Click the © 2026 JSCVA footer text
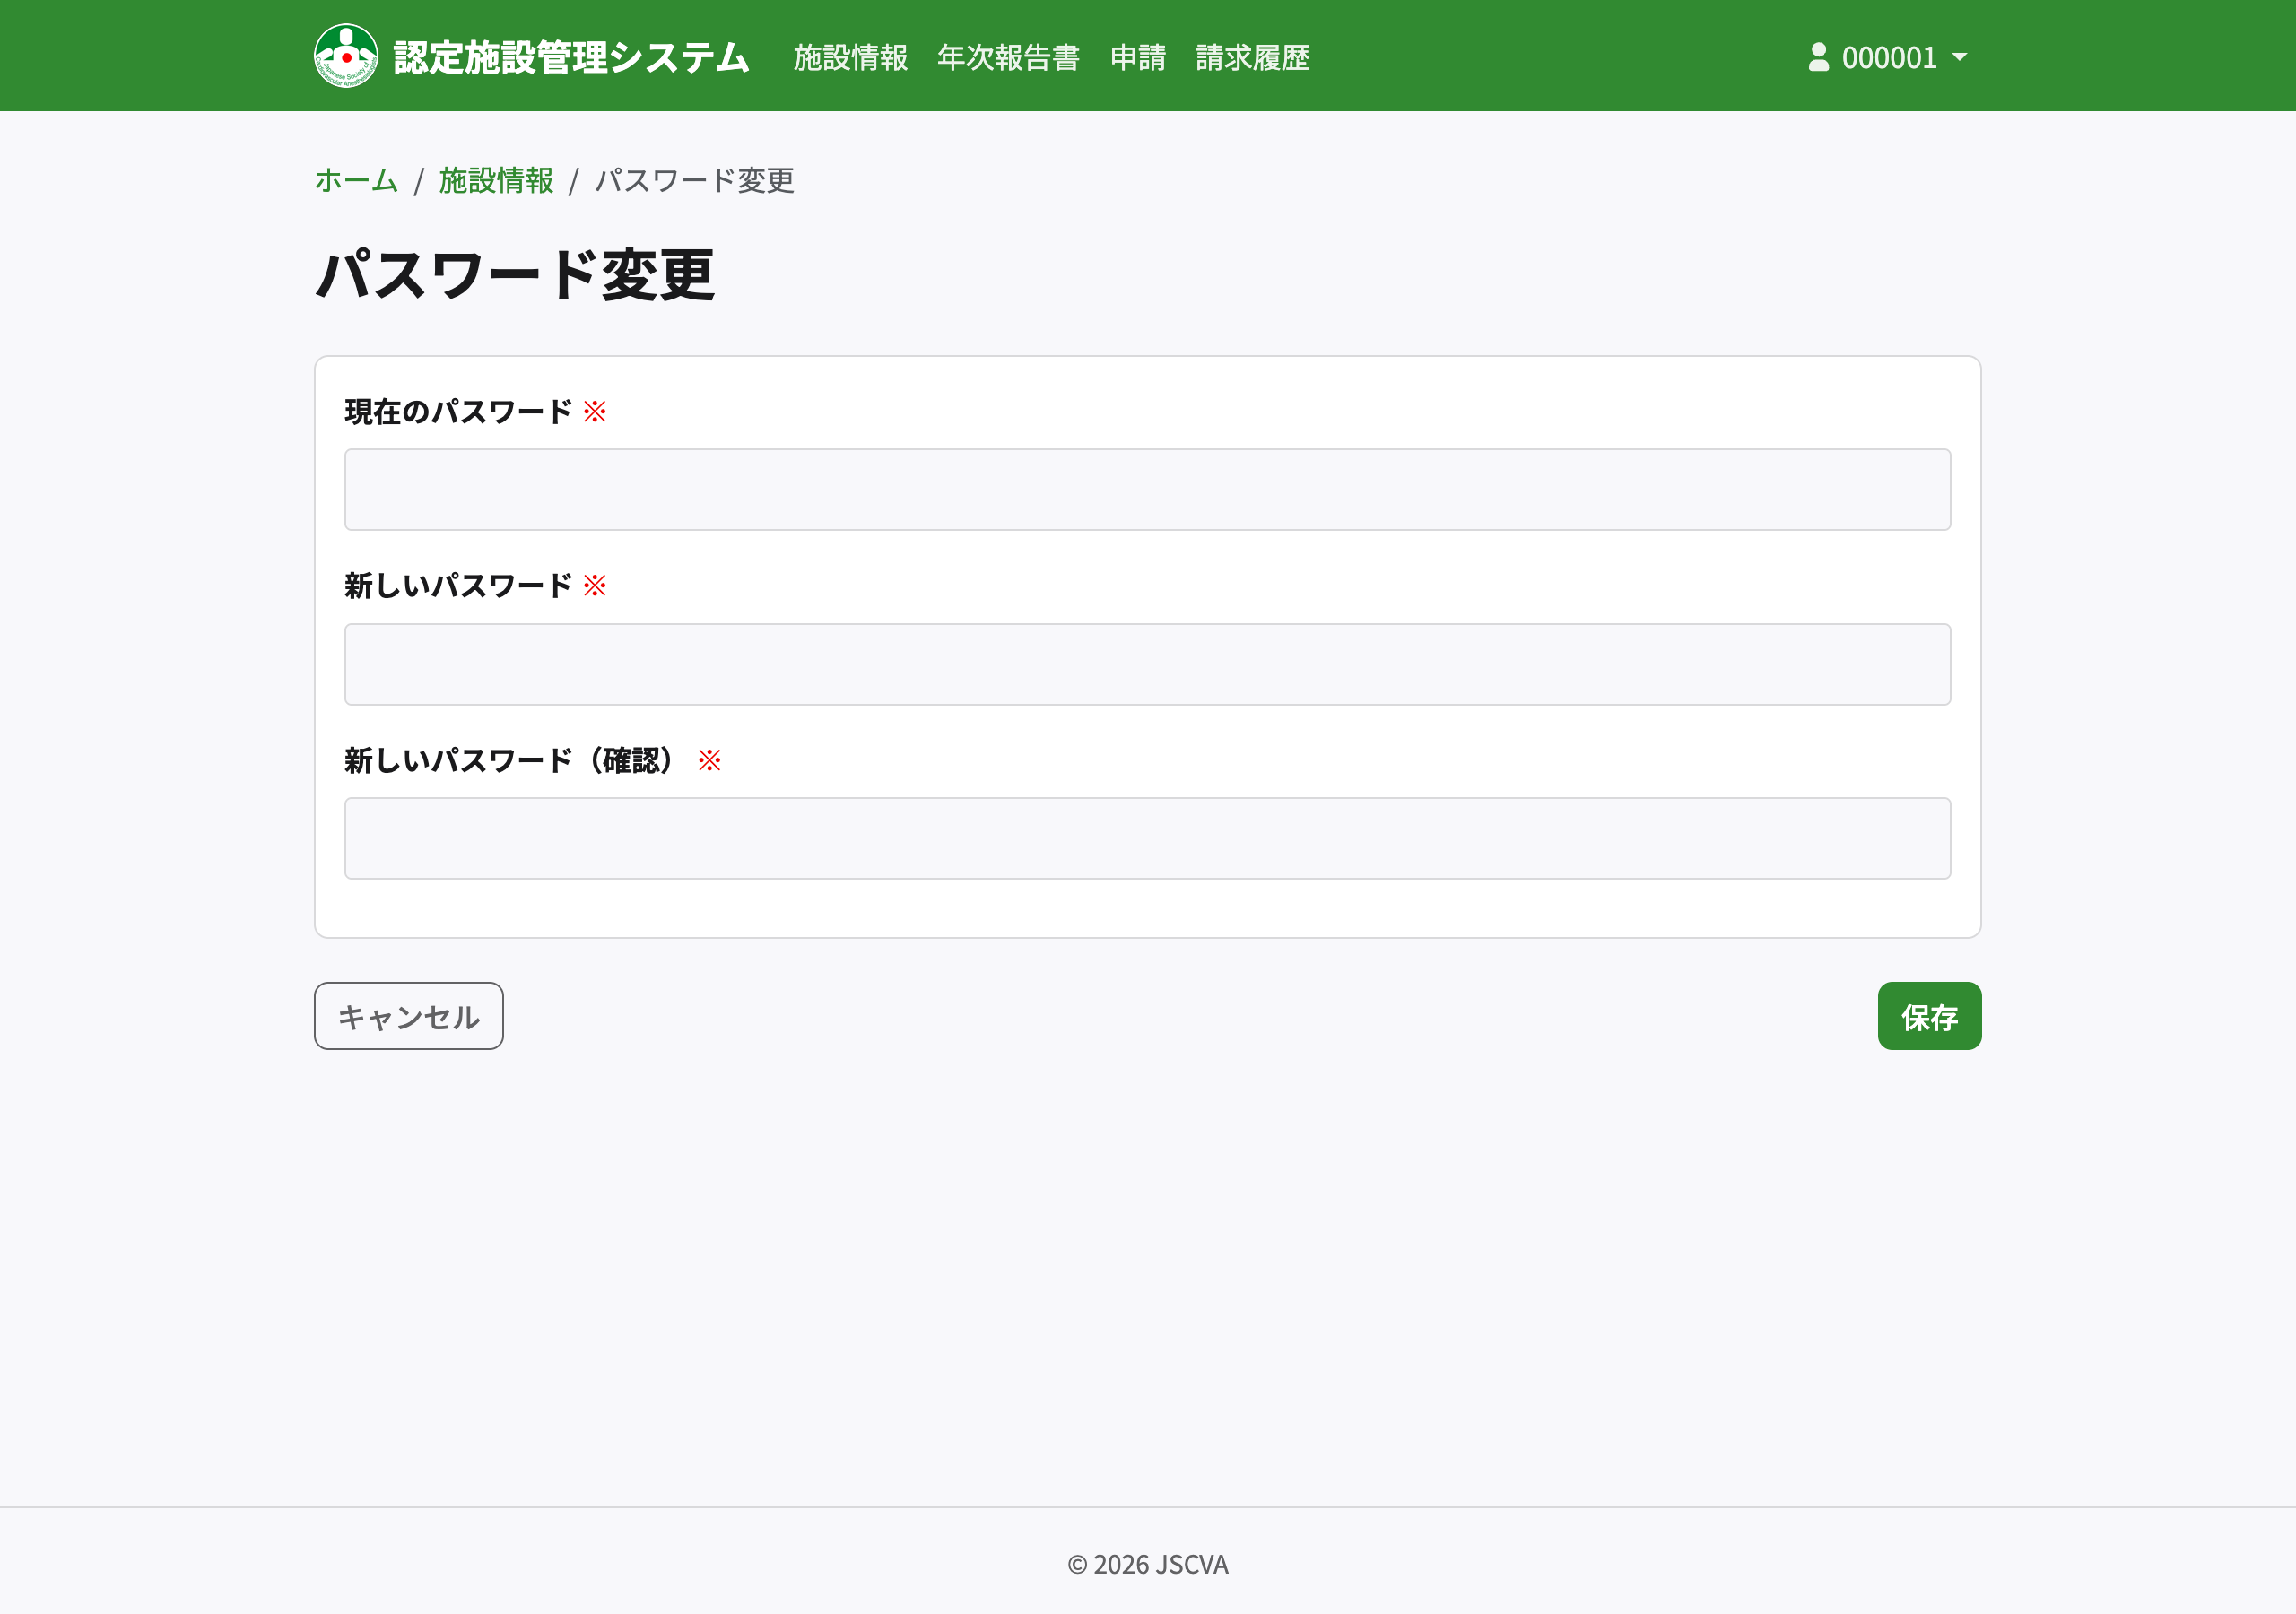The height and width of the screenshot is (1614, 2296). click(x=1148, y=1564)
